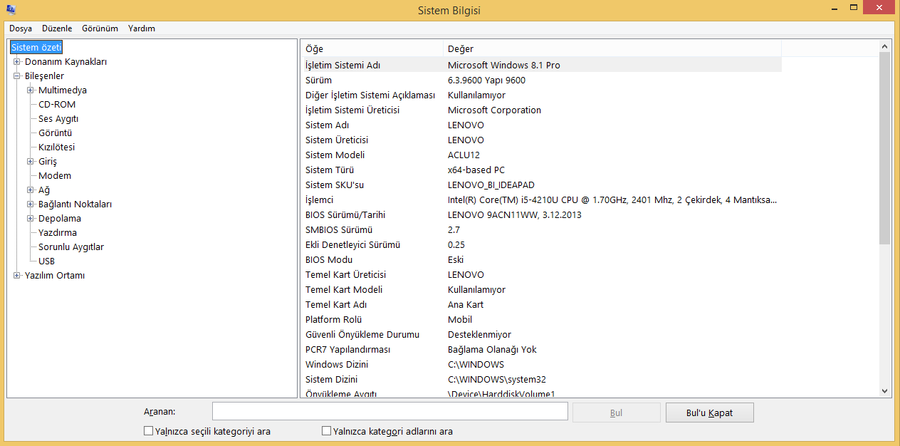This screenshot has width=900, height=446.
Task: Select the Sistem Türü row
Action: click(541, 170)
